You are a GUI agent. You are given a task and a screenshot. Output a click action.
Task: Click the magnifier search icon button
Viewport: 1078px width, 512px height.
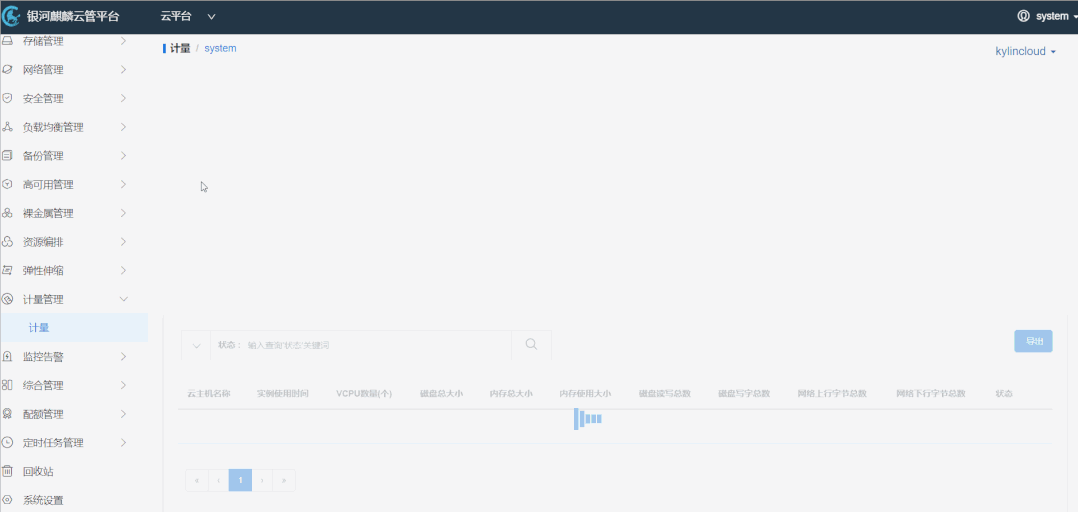531,344
